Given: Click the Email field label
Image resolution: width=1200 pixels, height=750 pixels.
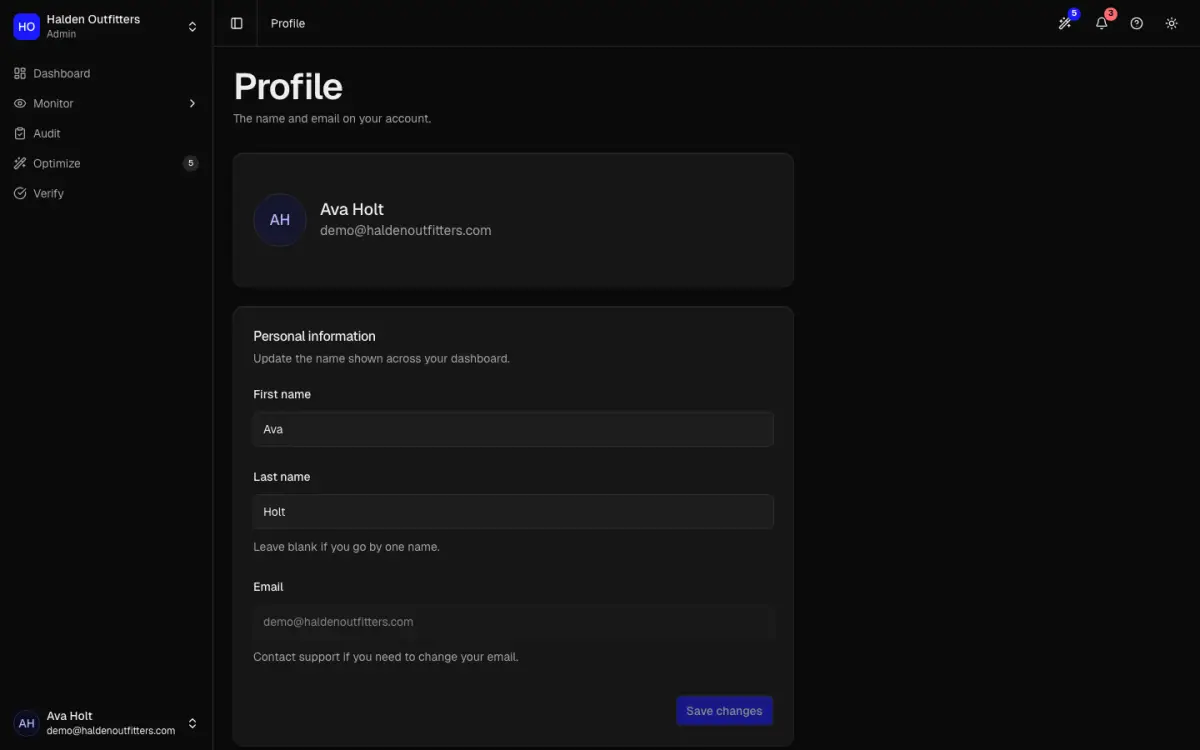Looking at the screenshot, I should click(268, 587).
